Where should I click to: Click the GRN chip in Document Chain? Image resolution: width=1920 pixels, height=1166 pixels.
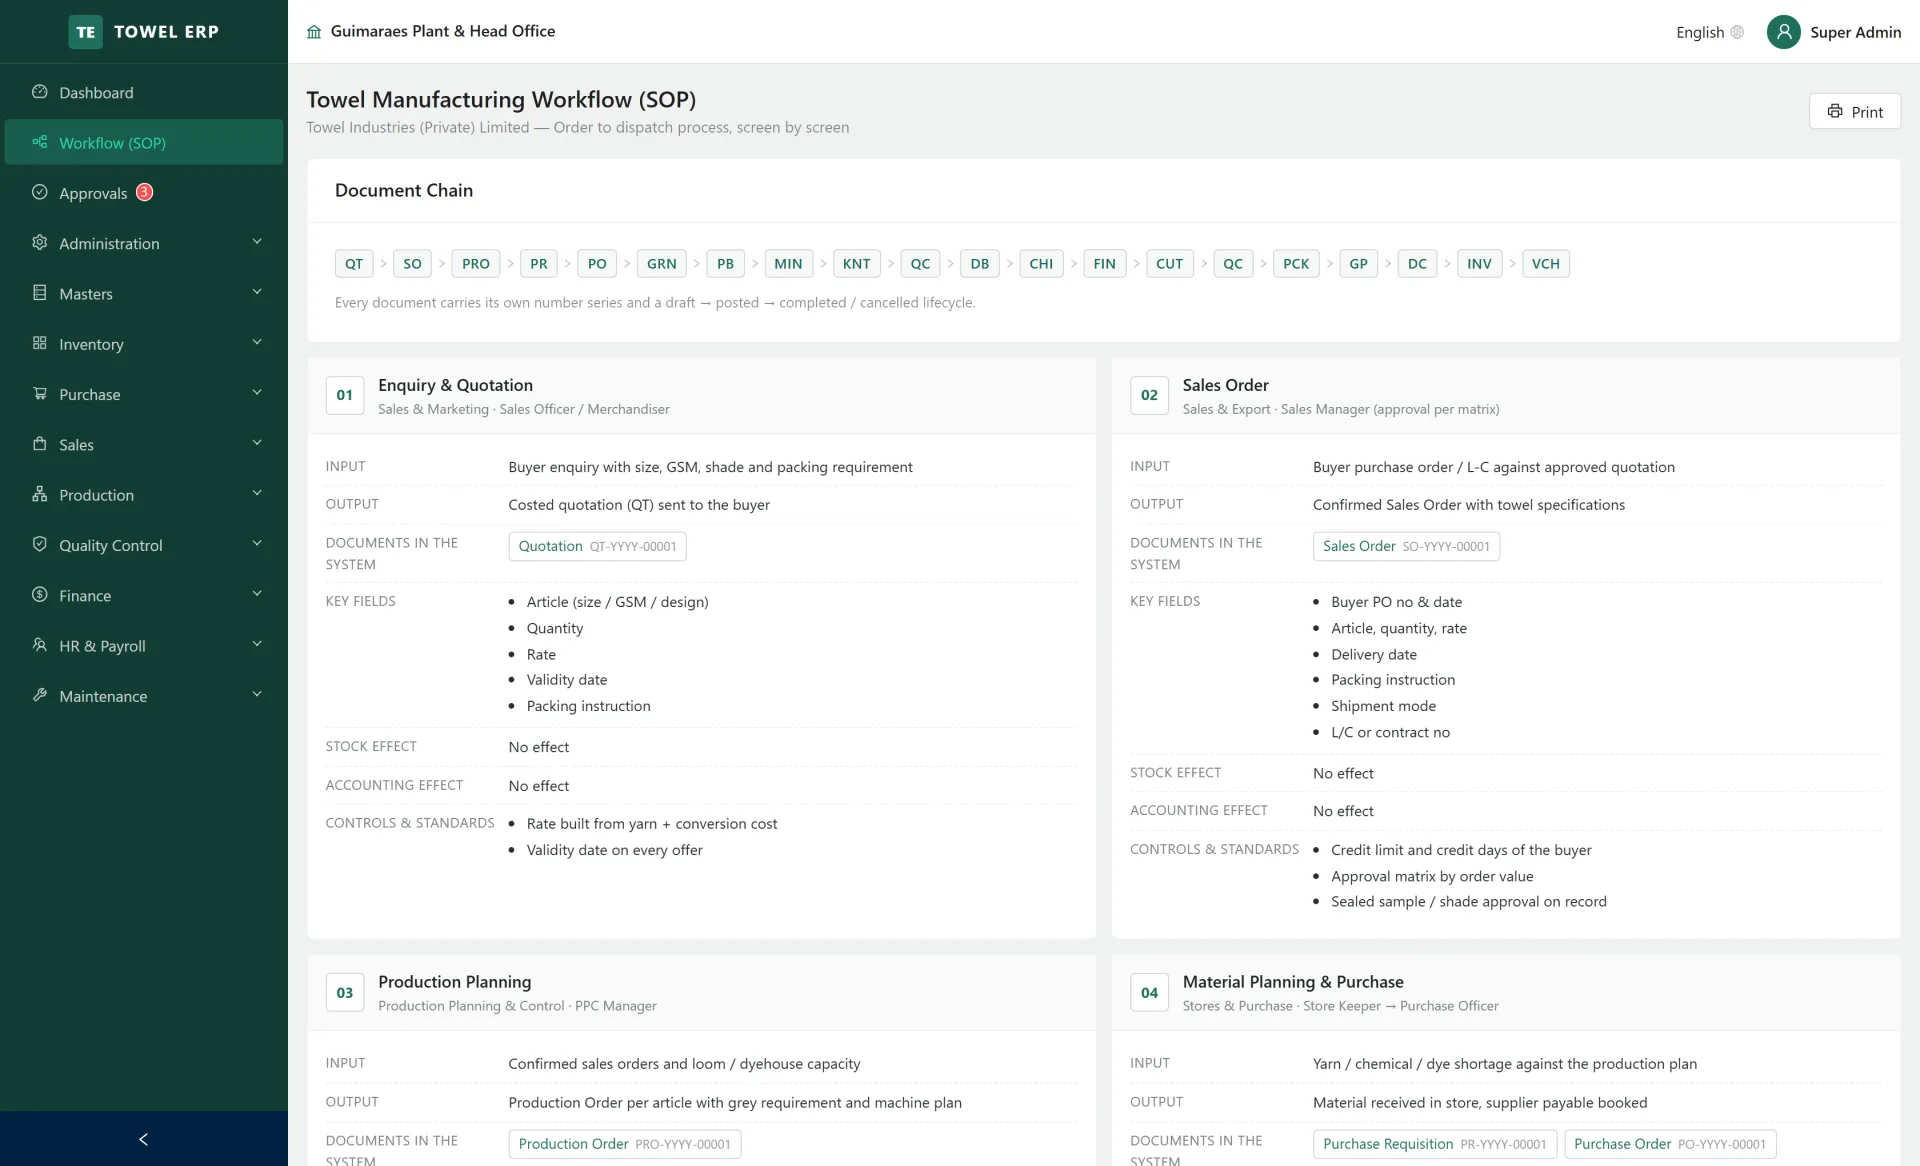[662, 263]
